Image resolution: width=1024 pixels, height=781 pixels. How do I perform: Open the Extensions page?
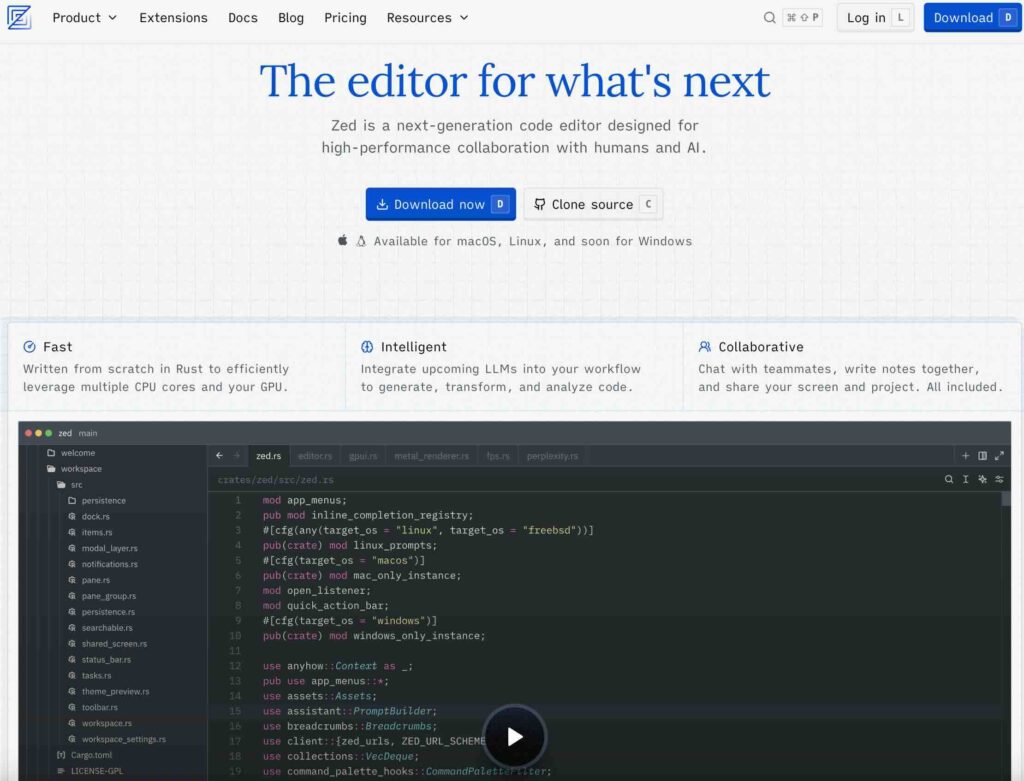point(173,18)
